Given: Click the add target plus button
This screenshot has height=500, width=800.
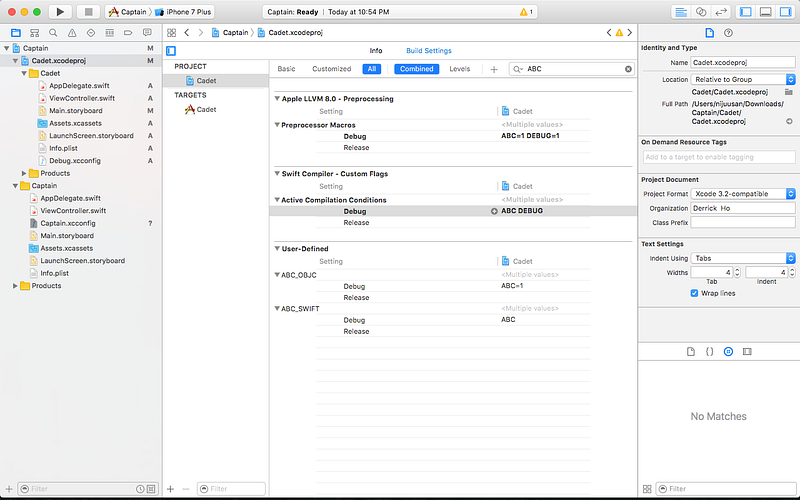Looking at the screenshot, I should click(x=170, y=489).
